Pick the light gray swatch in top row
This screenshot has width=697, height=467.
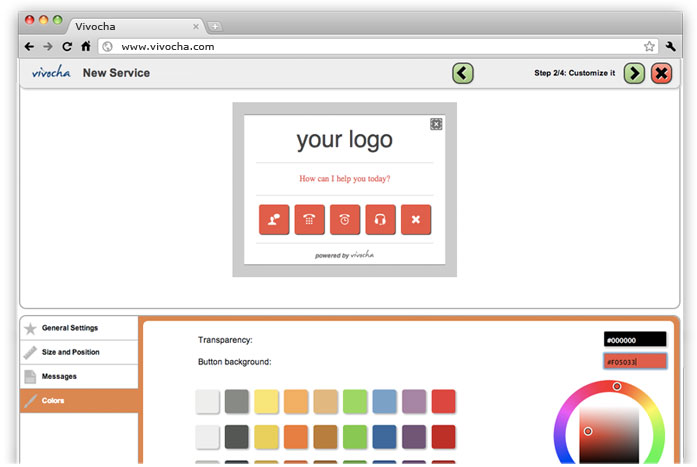[208, 401]
